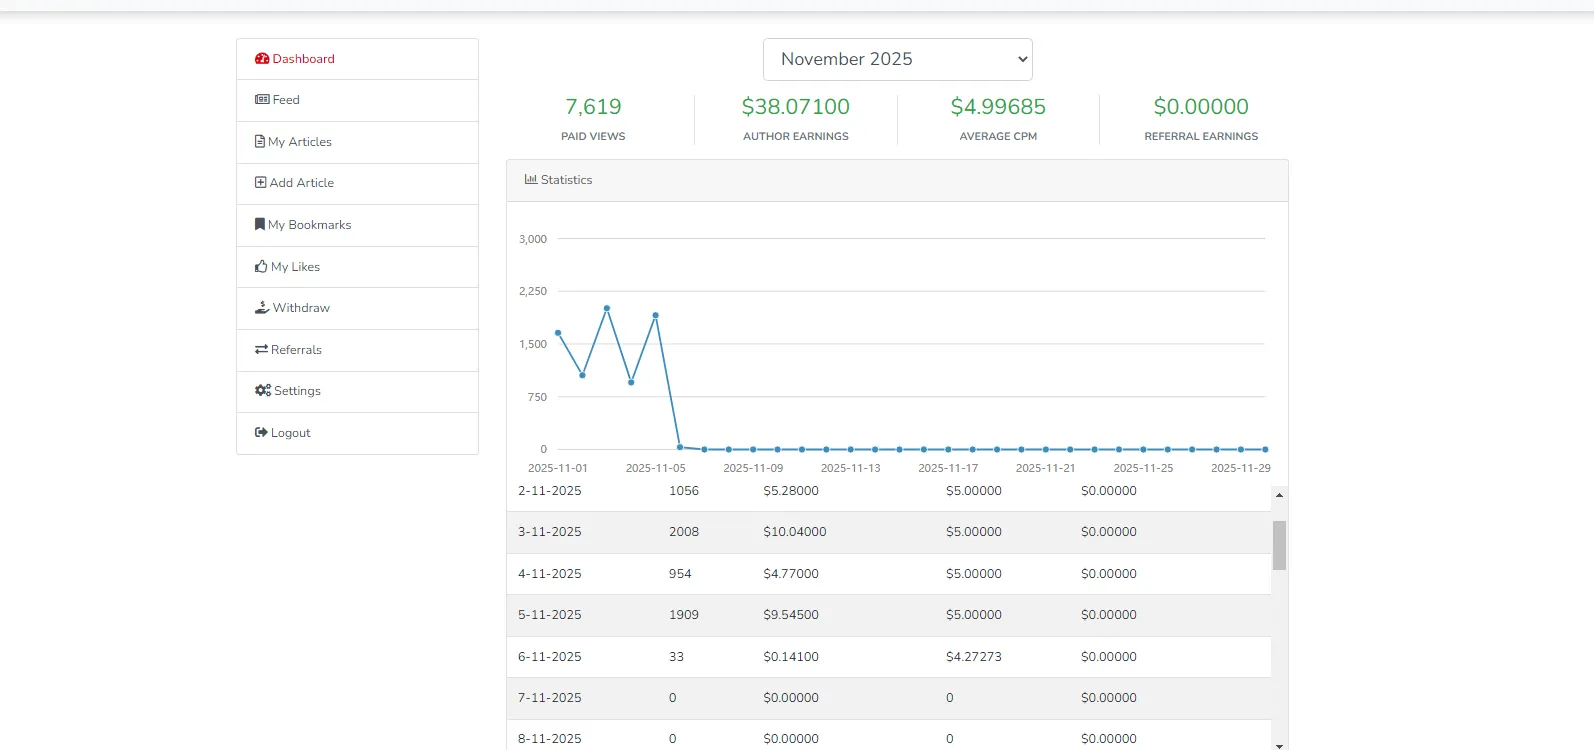The height and width of the screenshot is (750, 1594).
Task: Select the Logout link
Action: coord(290,433)
